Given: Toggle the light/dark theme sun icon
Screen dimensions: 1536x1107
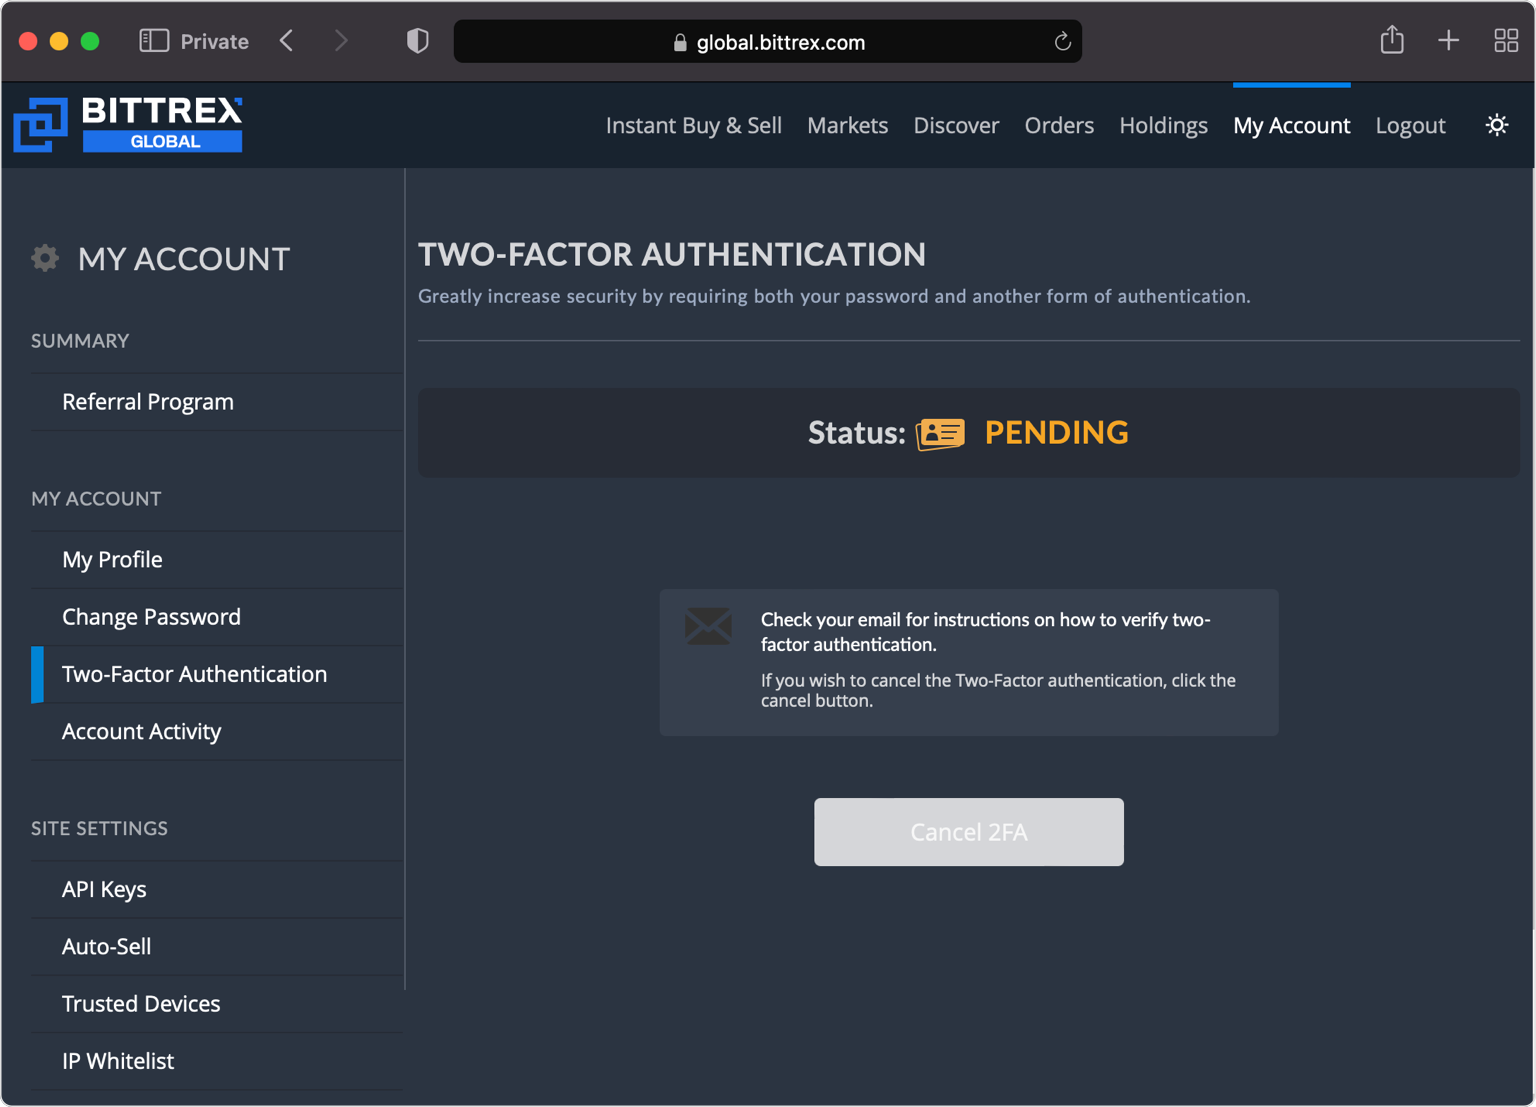Looking at the screenshot, I should pyautogui.click(x=1496, y=125).
